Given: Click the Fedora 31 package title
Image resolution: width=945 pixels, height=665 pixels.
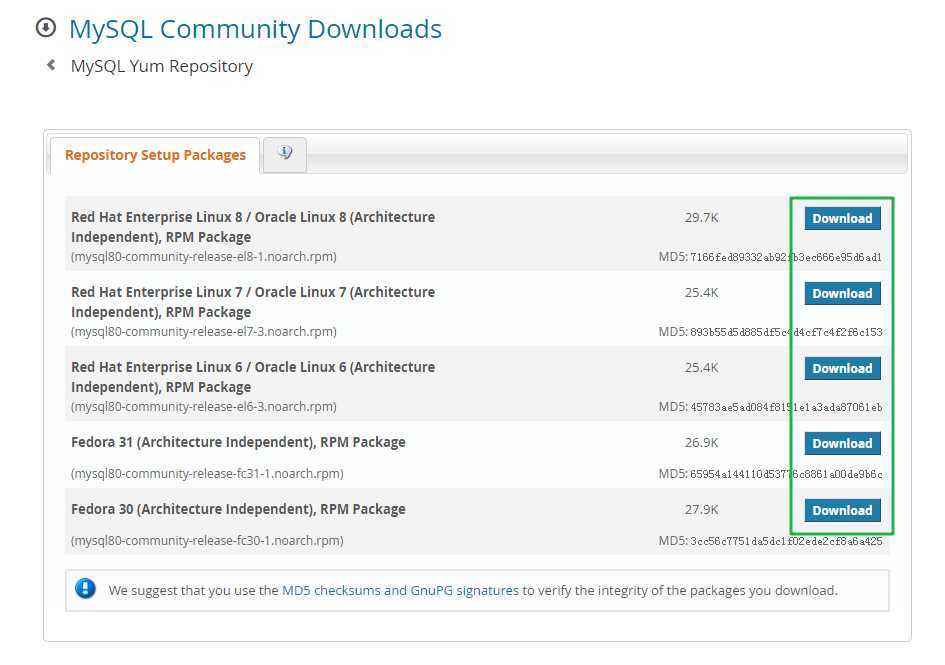Looking at the screenshot, I should coord(238,443).
